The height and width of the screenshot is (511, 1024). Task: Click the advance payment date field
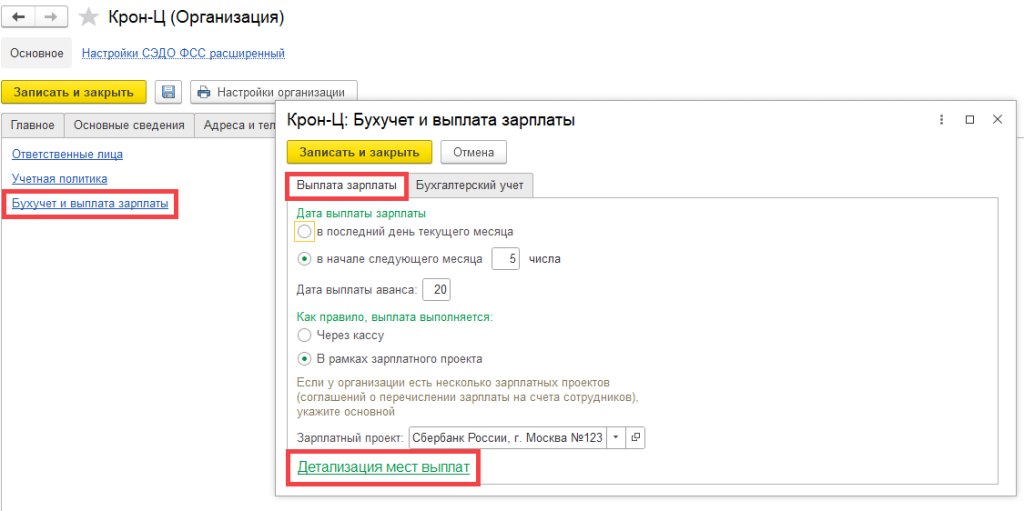tap(436, 290)
